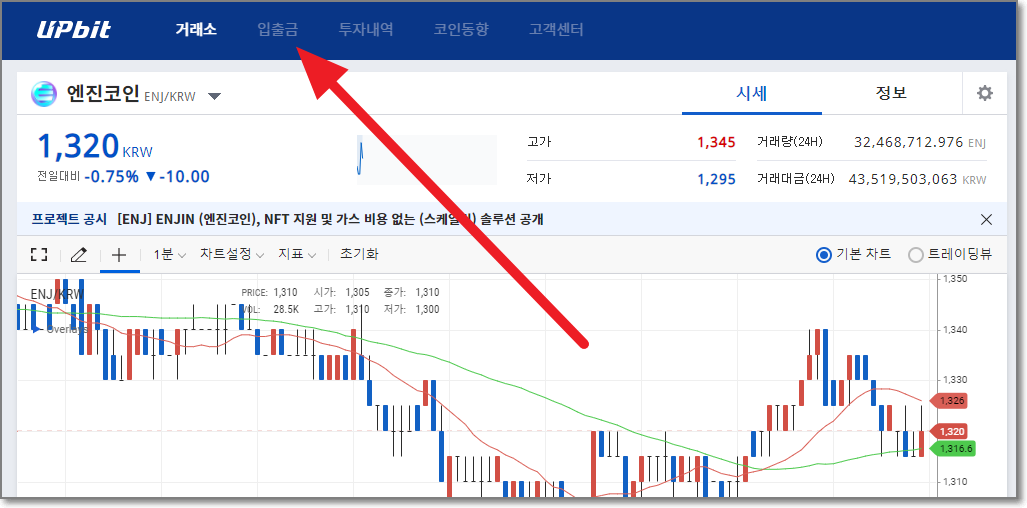Go to 투자내역 page

366,29
